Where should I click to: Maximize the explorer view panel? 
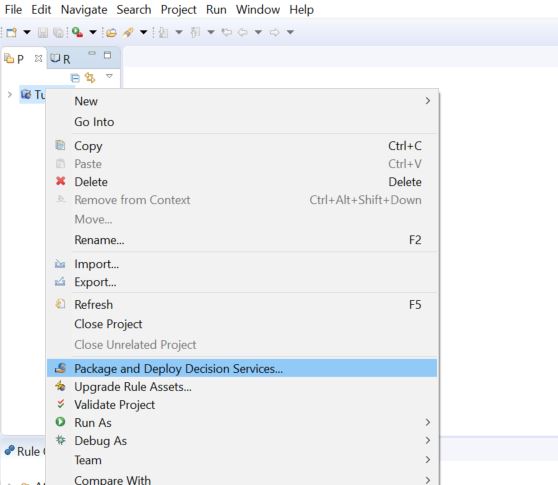coord(107,55)
